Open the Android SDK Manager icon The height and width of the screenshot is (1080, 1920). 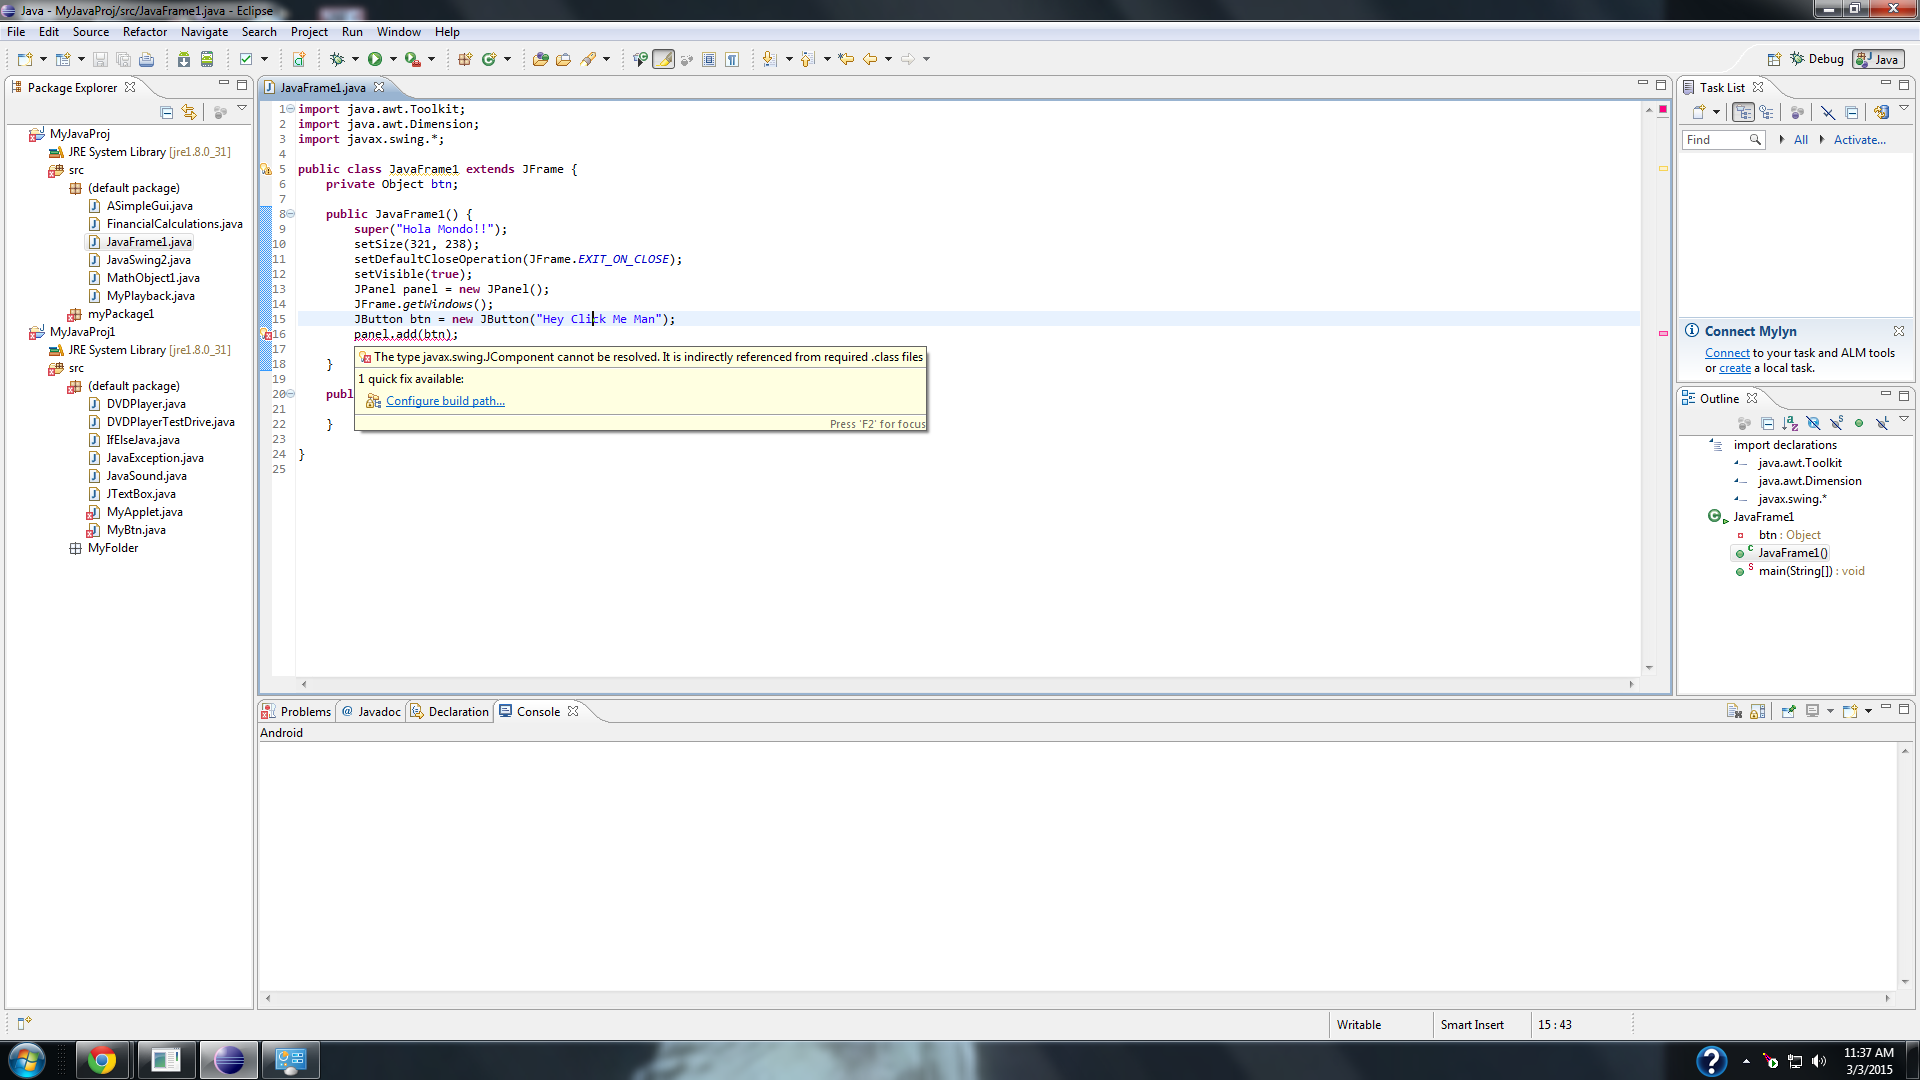(184, 60)
